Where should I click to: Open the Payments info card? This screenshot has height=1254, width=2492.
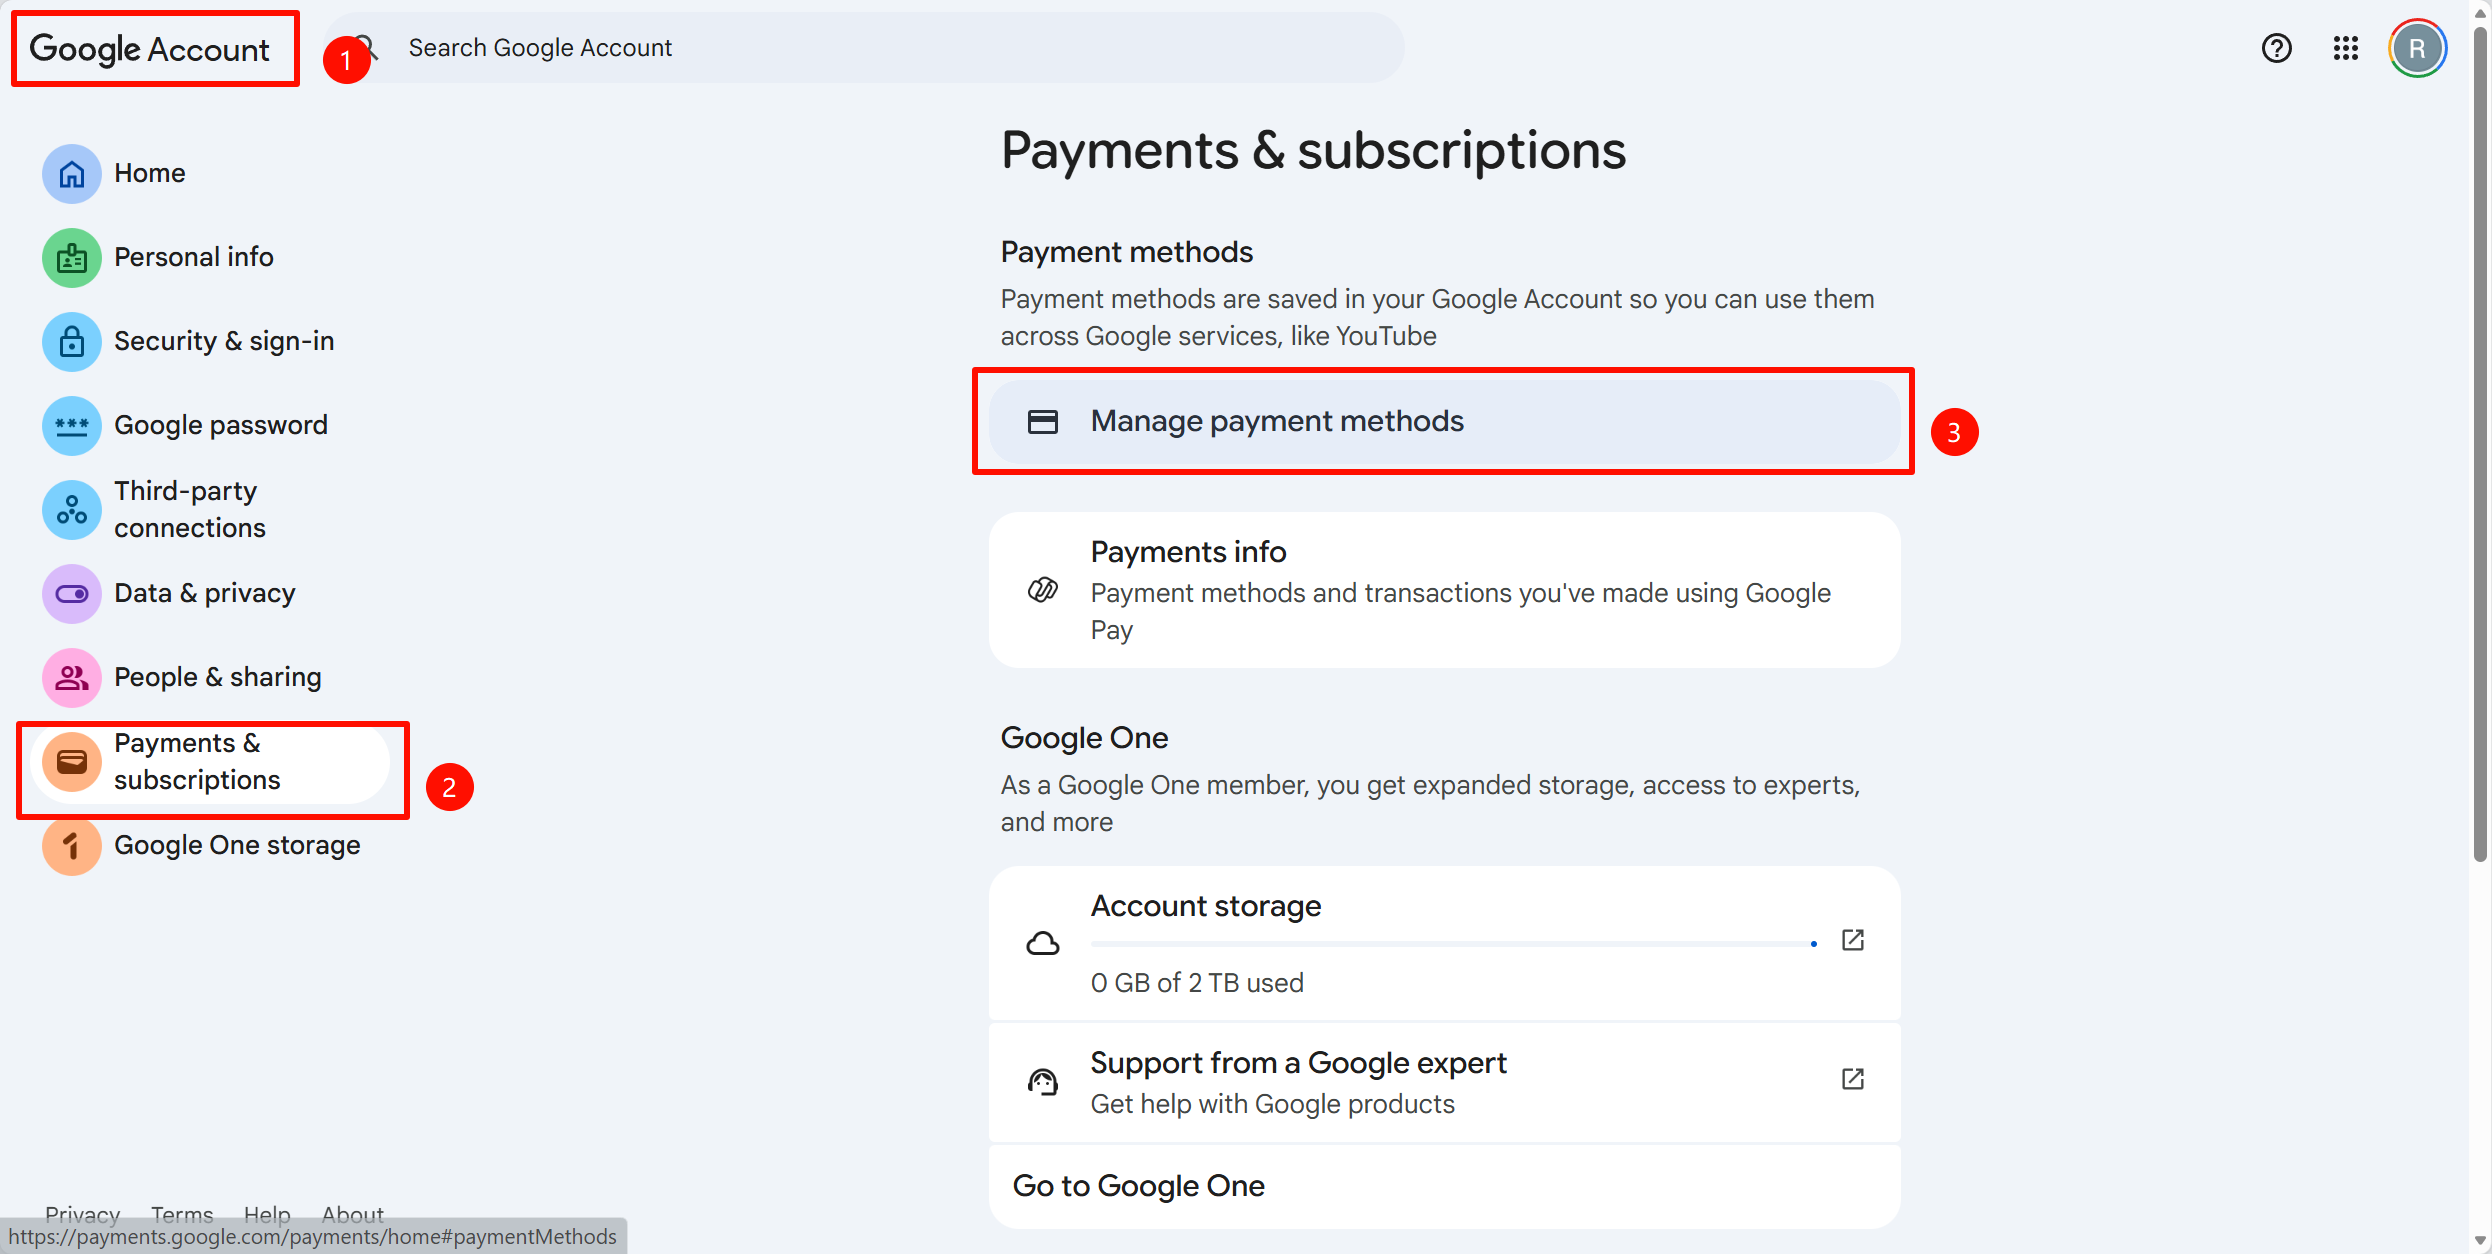1443,590
